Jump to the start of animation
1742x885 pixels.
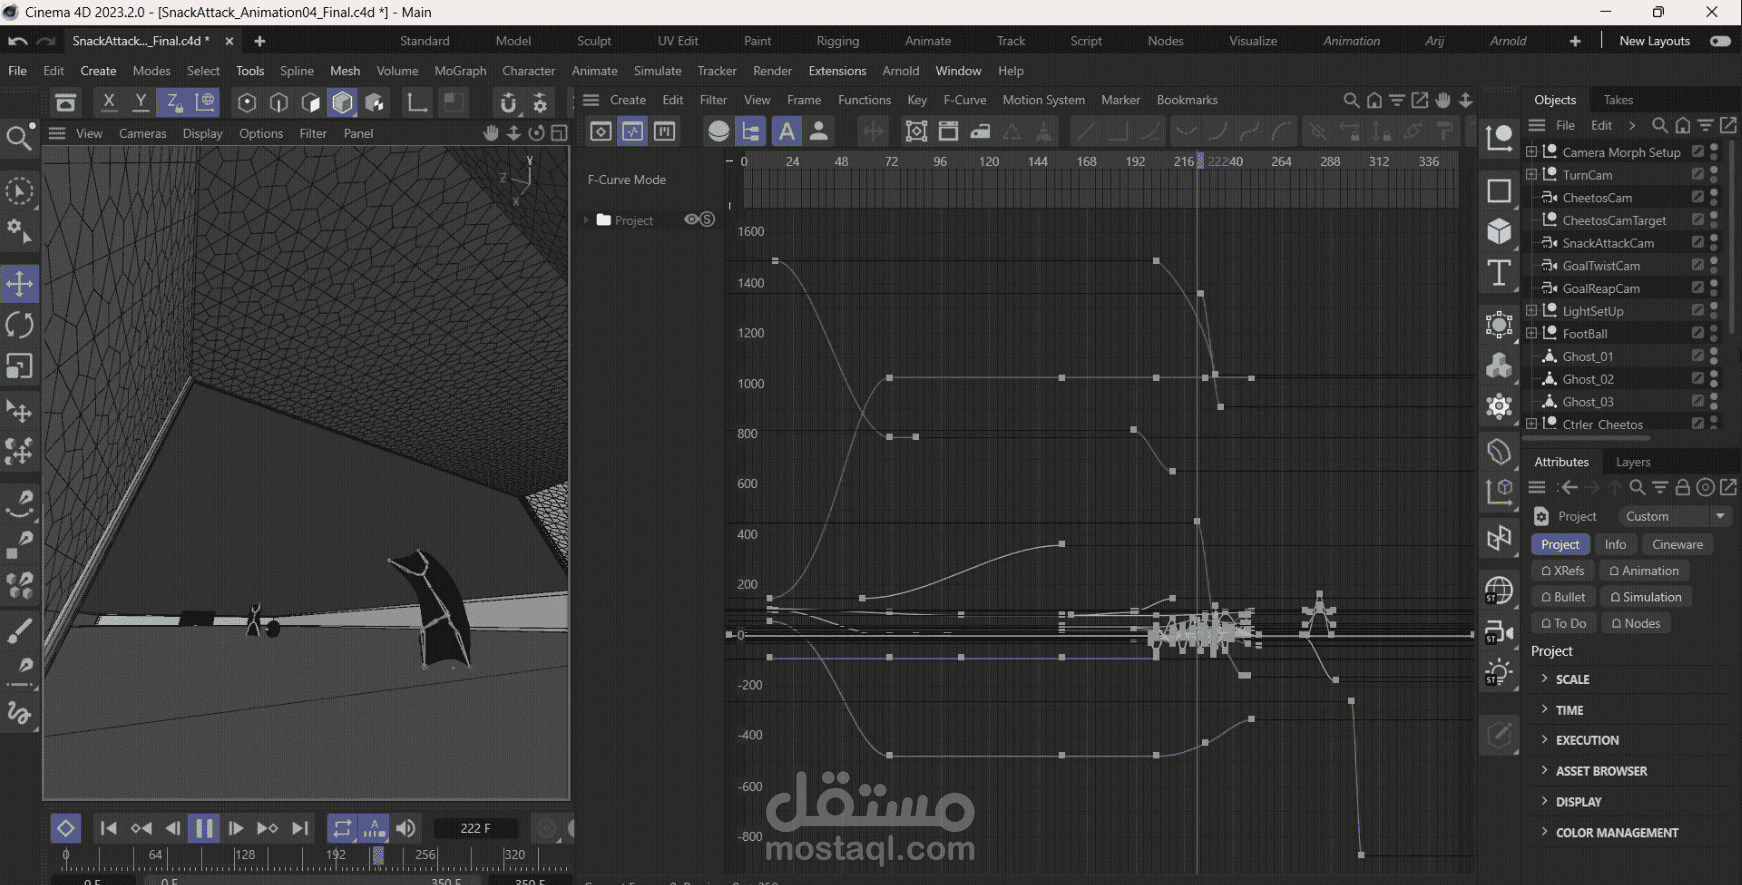pos(108,828)
